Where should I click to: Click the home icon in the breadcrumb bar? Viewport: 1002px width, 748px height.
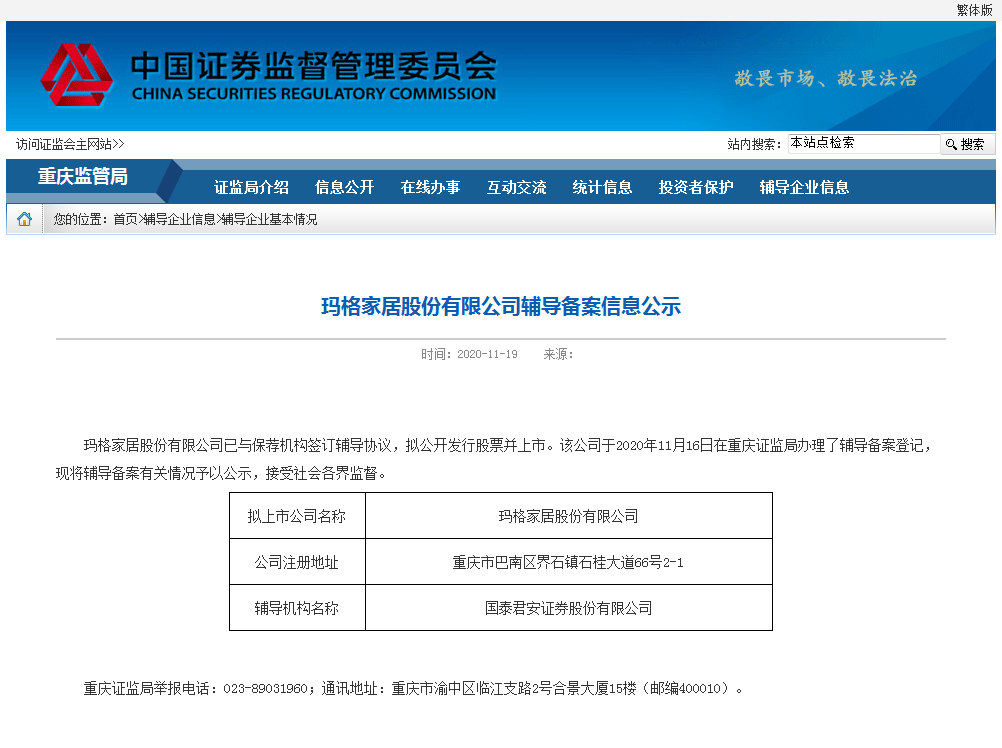point(24,219)
